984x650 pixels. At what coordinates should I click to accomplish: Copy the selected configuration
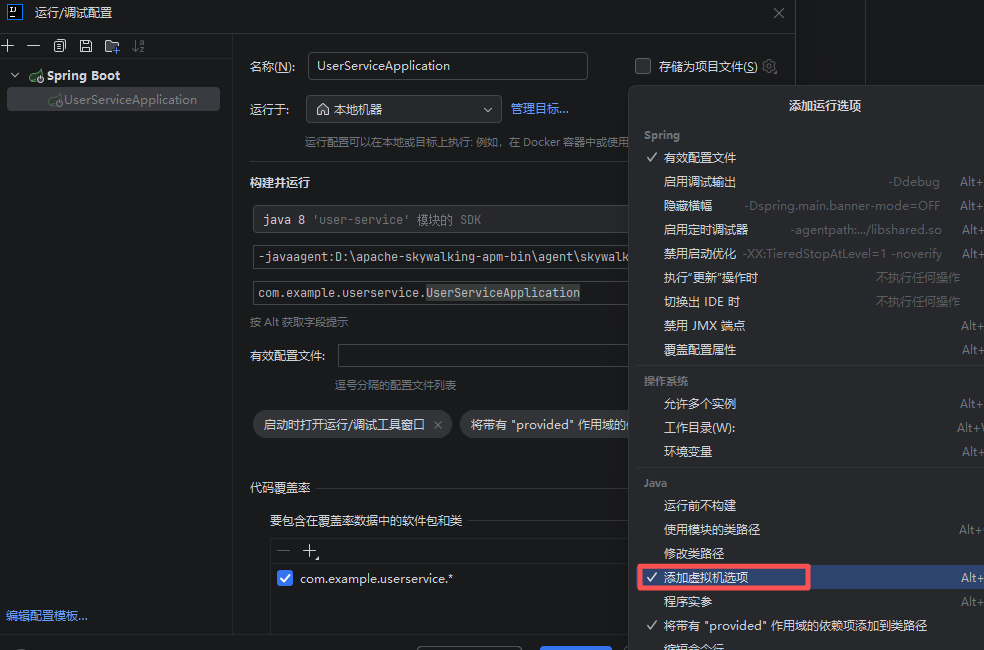pyautogui.click(x=60, y=46)
